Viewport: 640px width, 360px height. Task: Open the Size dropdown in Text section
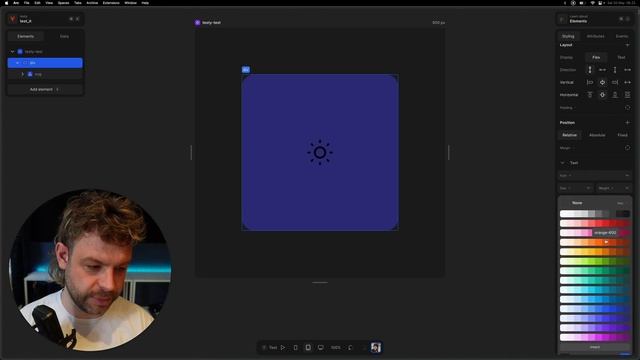[x=575, y=188]
